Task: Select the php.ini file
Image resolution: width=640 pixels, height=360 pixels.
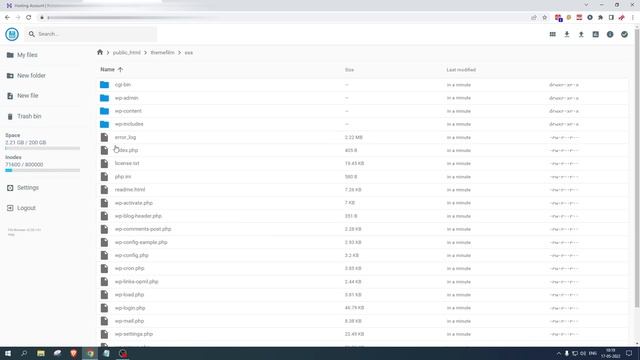Action: 362,177
